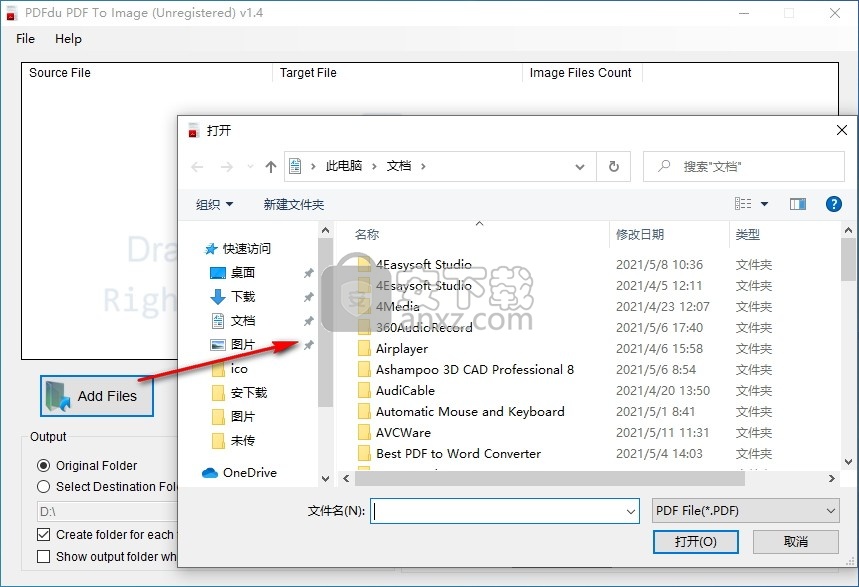Click the pin icon next to 桌面

(x=309, y=272)
